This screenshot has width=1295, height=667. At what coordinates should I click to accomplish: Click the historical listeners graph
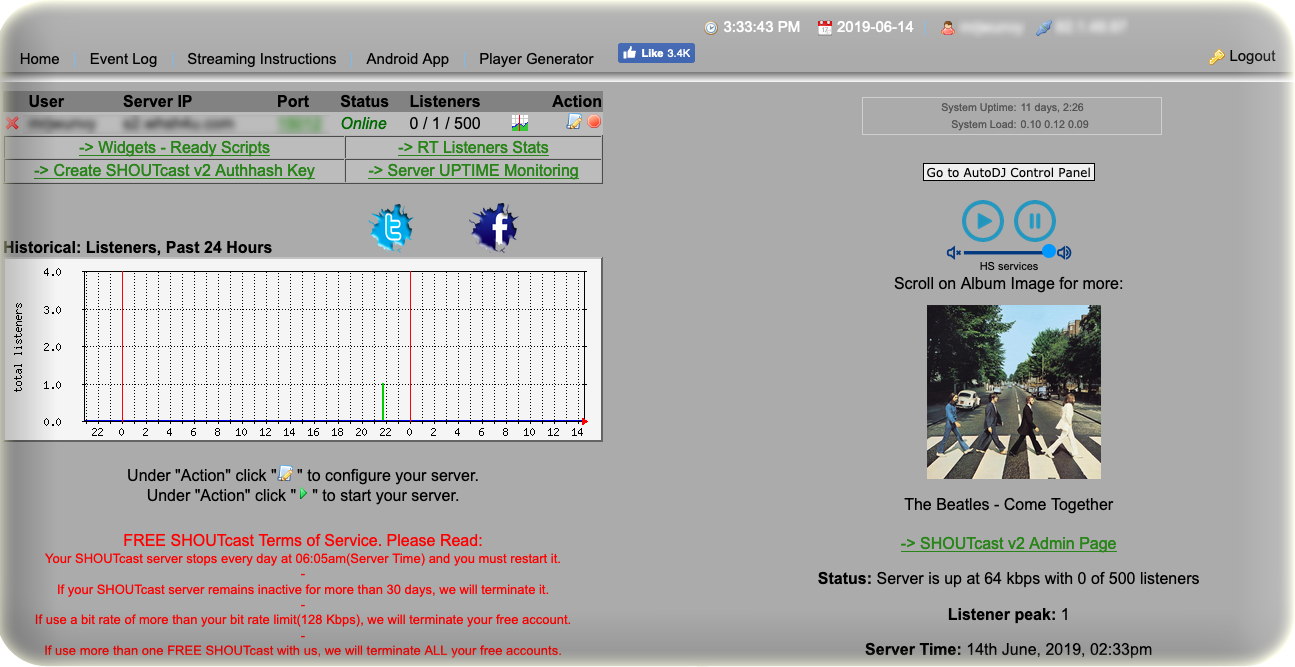(303, 348)
